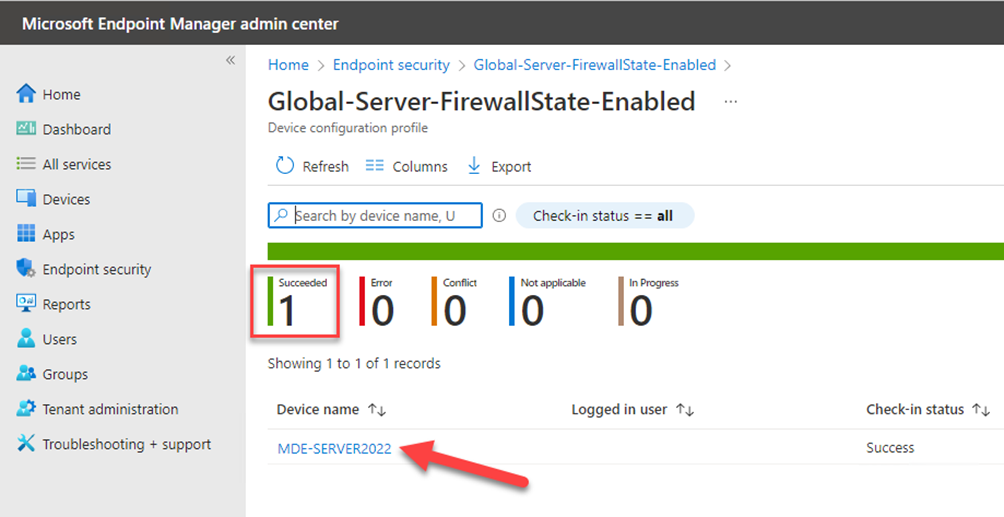
Task: Click the Reports screen icon
Action: tap(26, 303)
